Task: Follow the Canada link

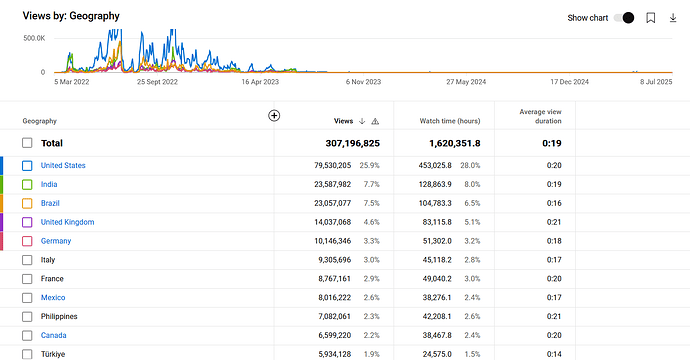Action: coord(53,335)
